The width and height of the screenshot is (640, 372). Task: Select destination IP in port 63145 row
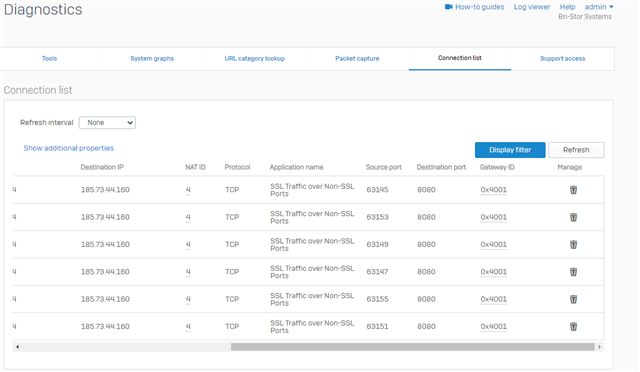pyautogui.click(x=105, y=190)
